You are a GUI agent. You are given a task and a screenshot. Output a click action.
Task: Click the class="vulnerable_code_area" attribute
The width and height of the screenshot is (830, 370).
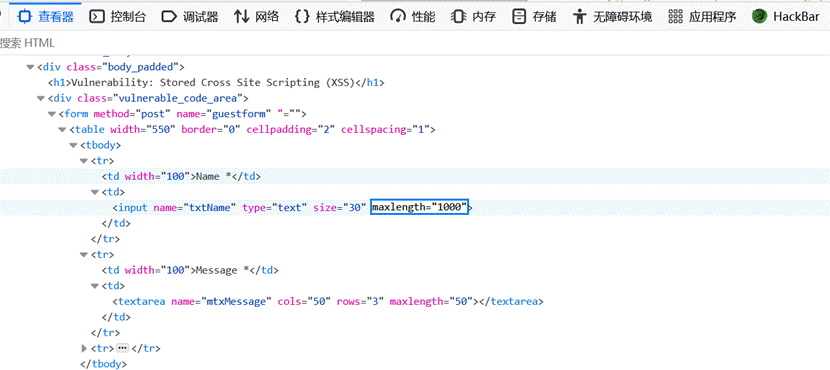tap(160, 98)
